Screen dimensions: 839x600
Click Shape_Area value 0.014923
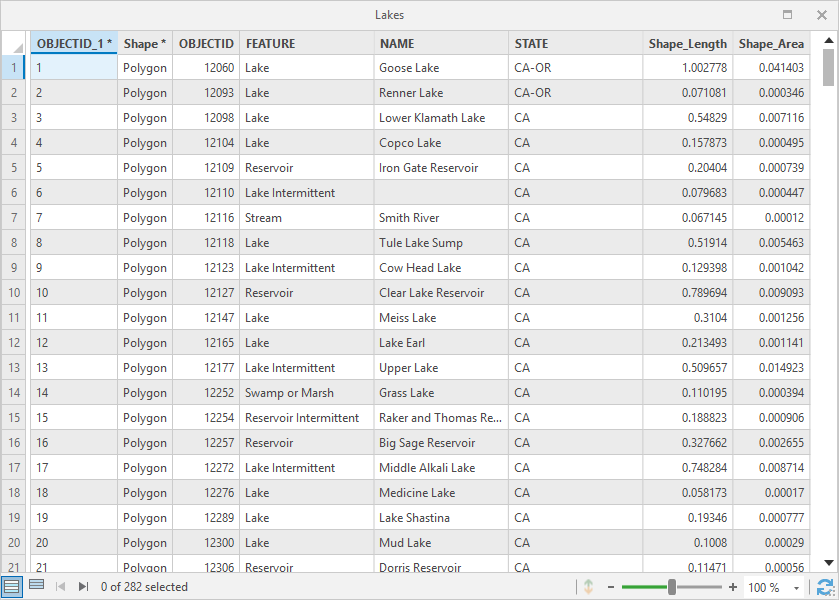[772, 368]
